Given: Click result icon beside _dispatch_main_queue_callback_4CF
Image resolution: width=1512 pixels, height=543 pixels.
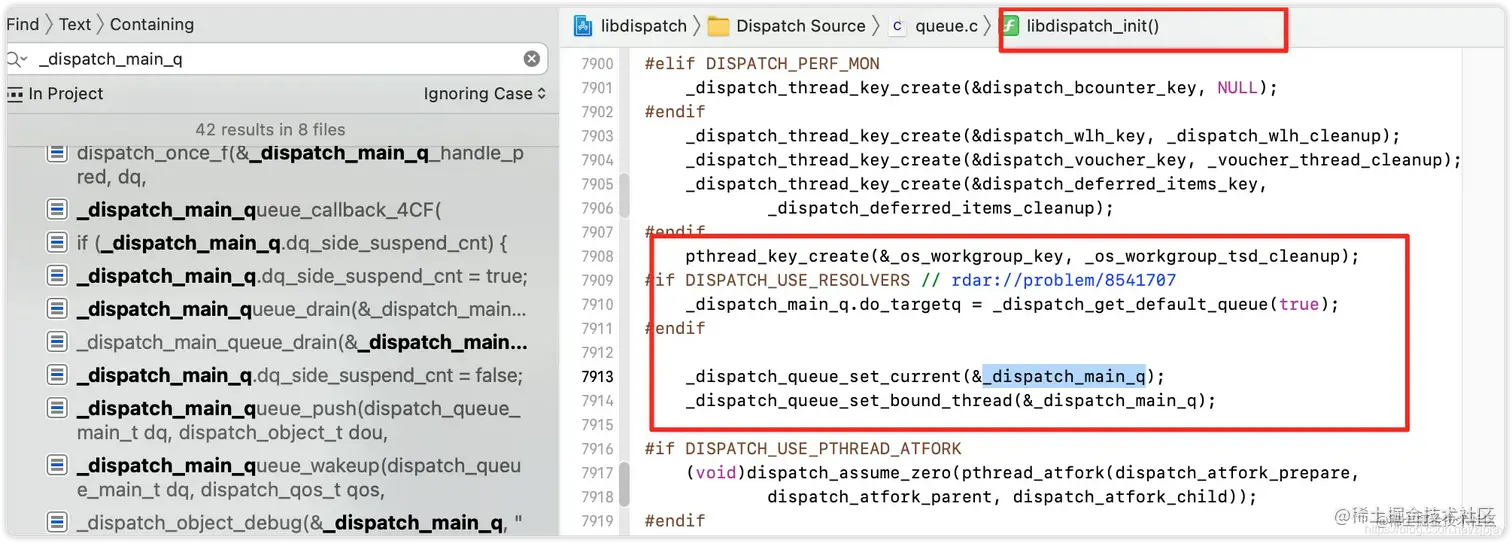Looking at the screenshot, I should (57, 210).
